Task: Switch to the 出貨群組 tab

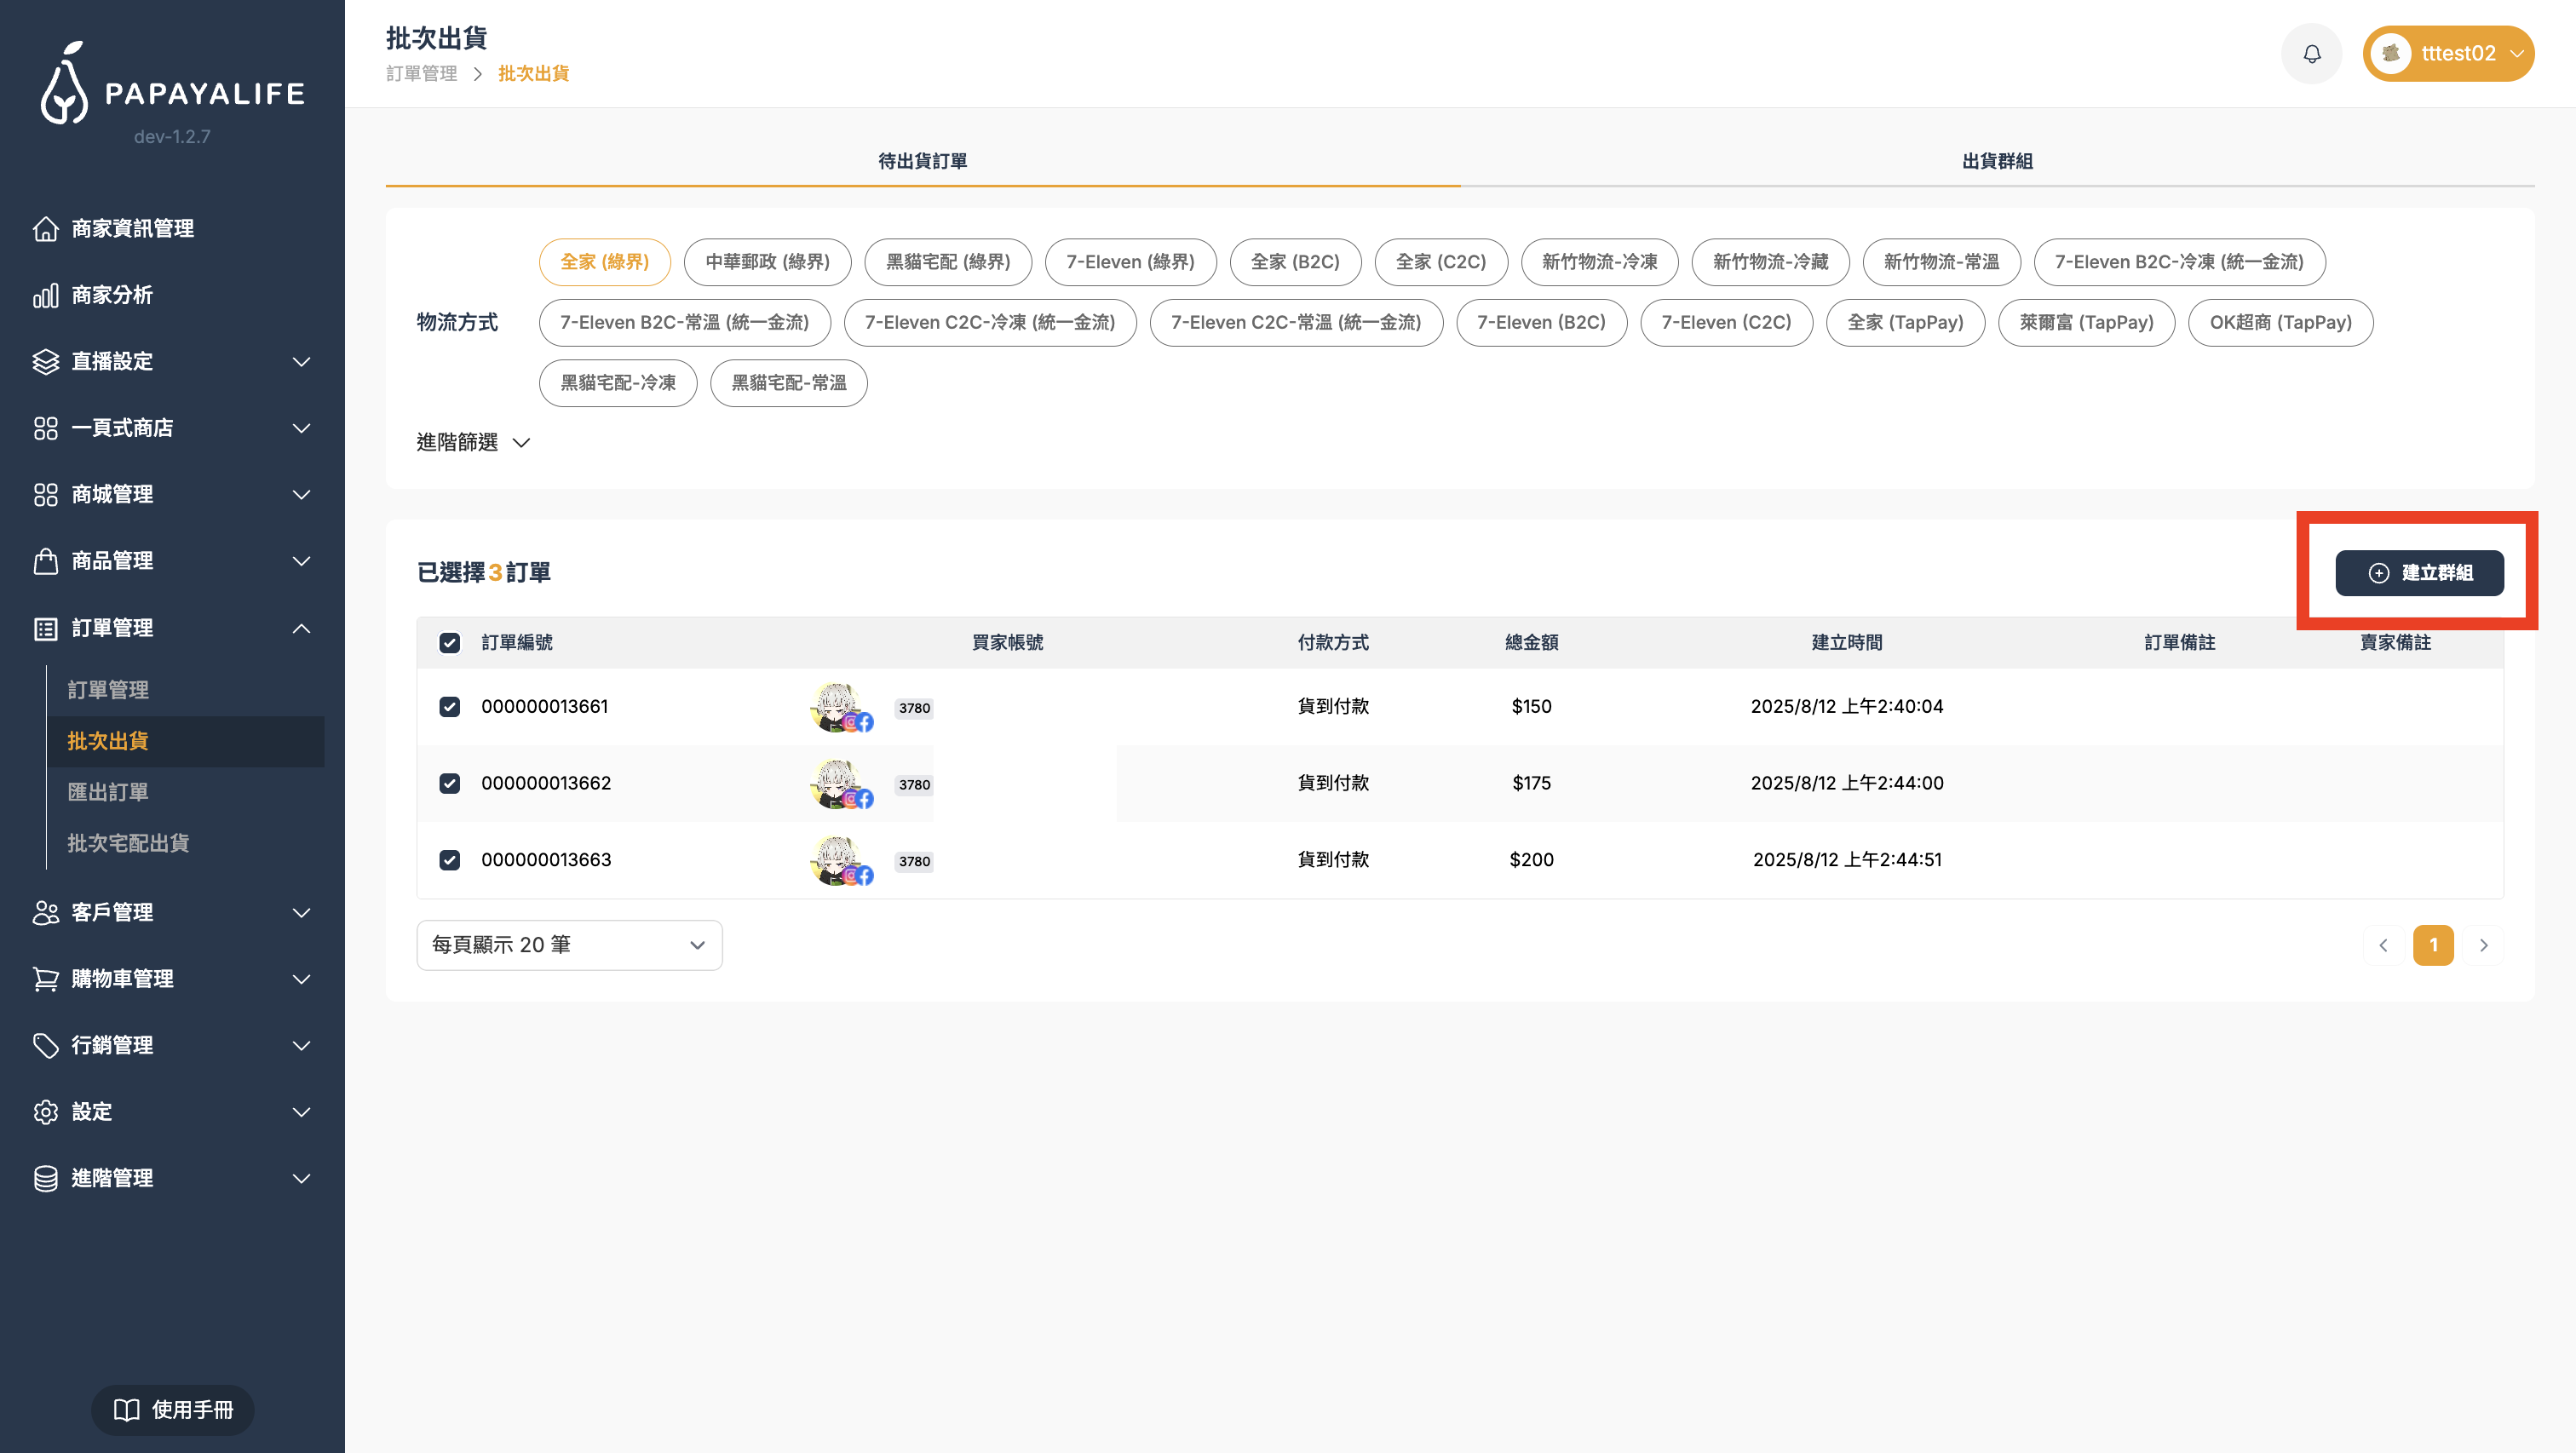Action: point(1996,161)
